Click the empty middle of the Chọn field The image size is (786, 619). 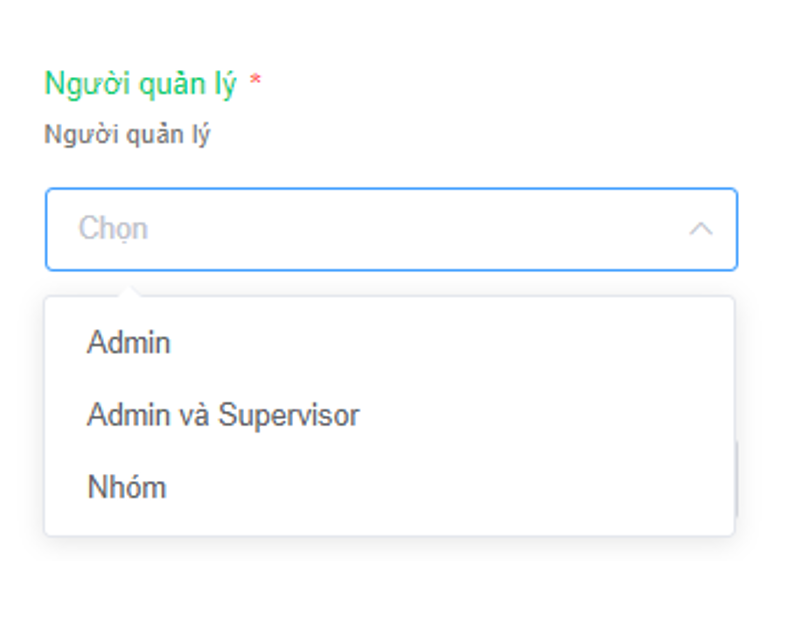point(400,229)
